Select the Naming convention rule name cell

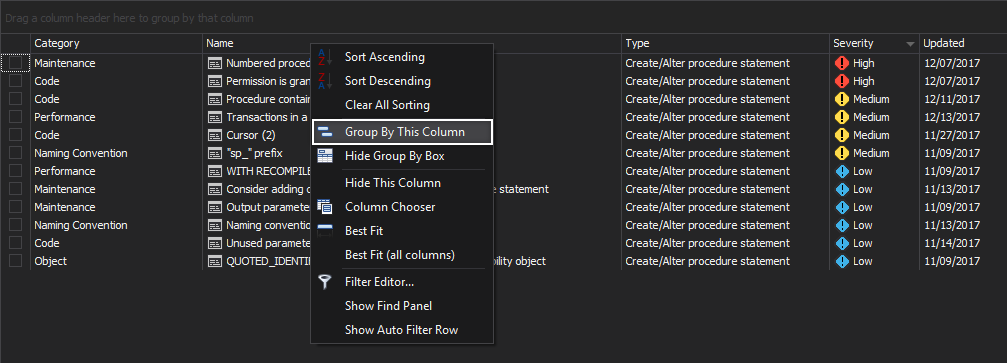coord(268,225)
